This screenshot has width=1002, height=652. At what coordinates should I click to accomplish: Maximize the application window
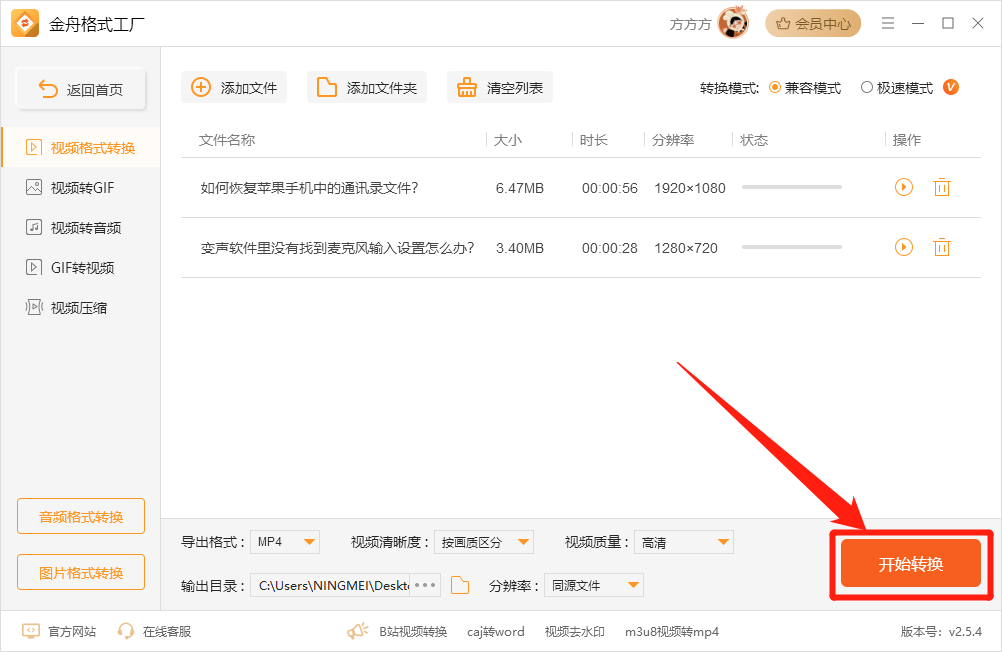tap(948, 24)
